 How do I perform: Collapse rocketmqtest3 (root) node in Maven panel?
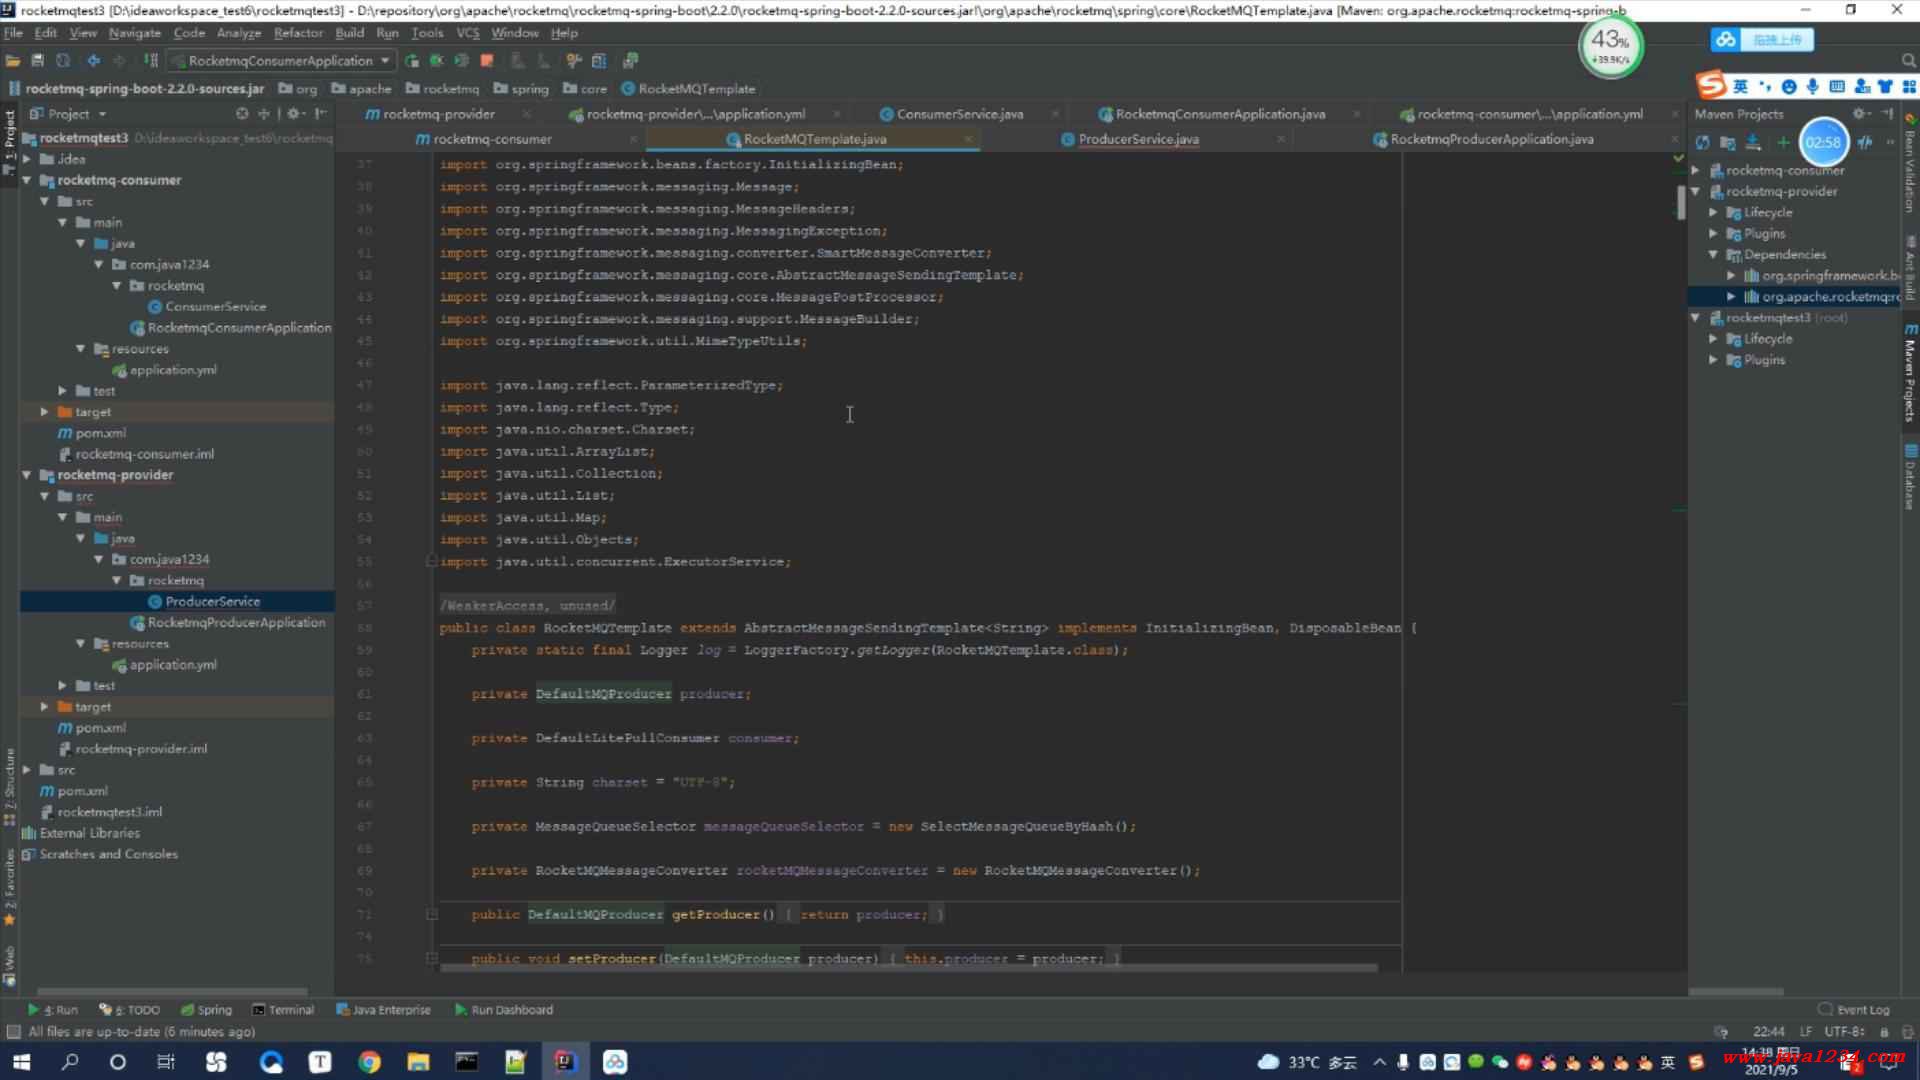[1696, 318]
